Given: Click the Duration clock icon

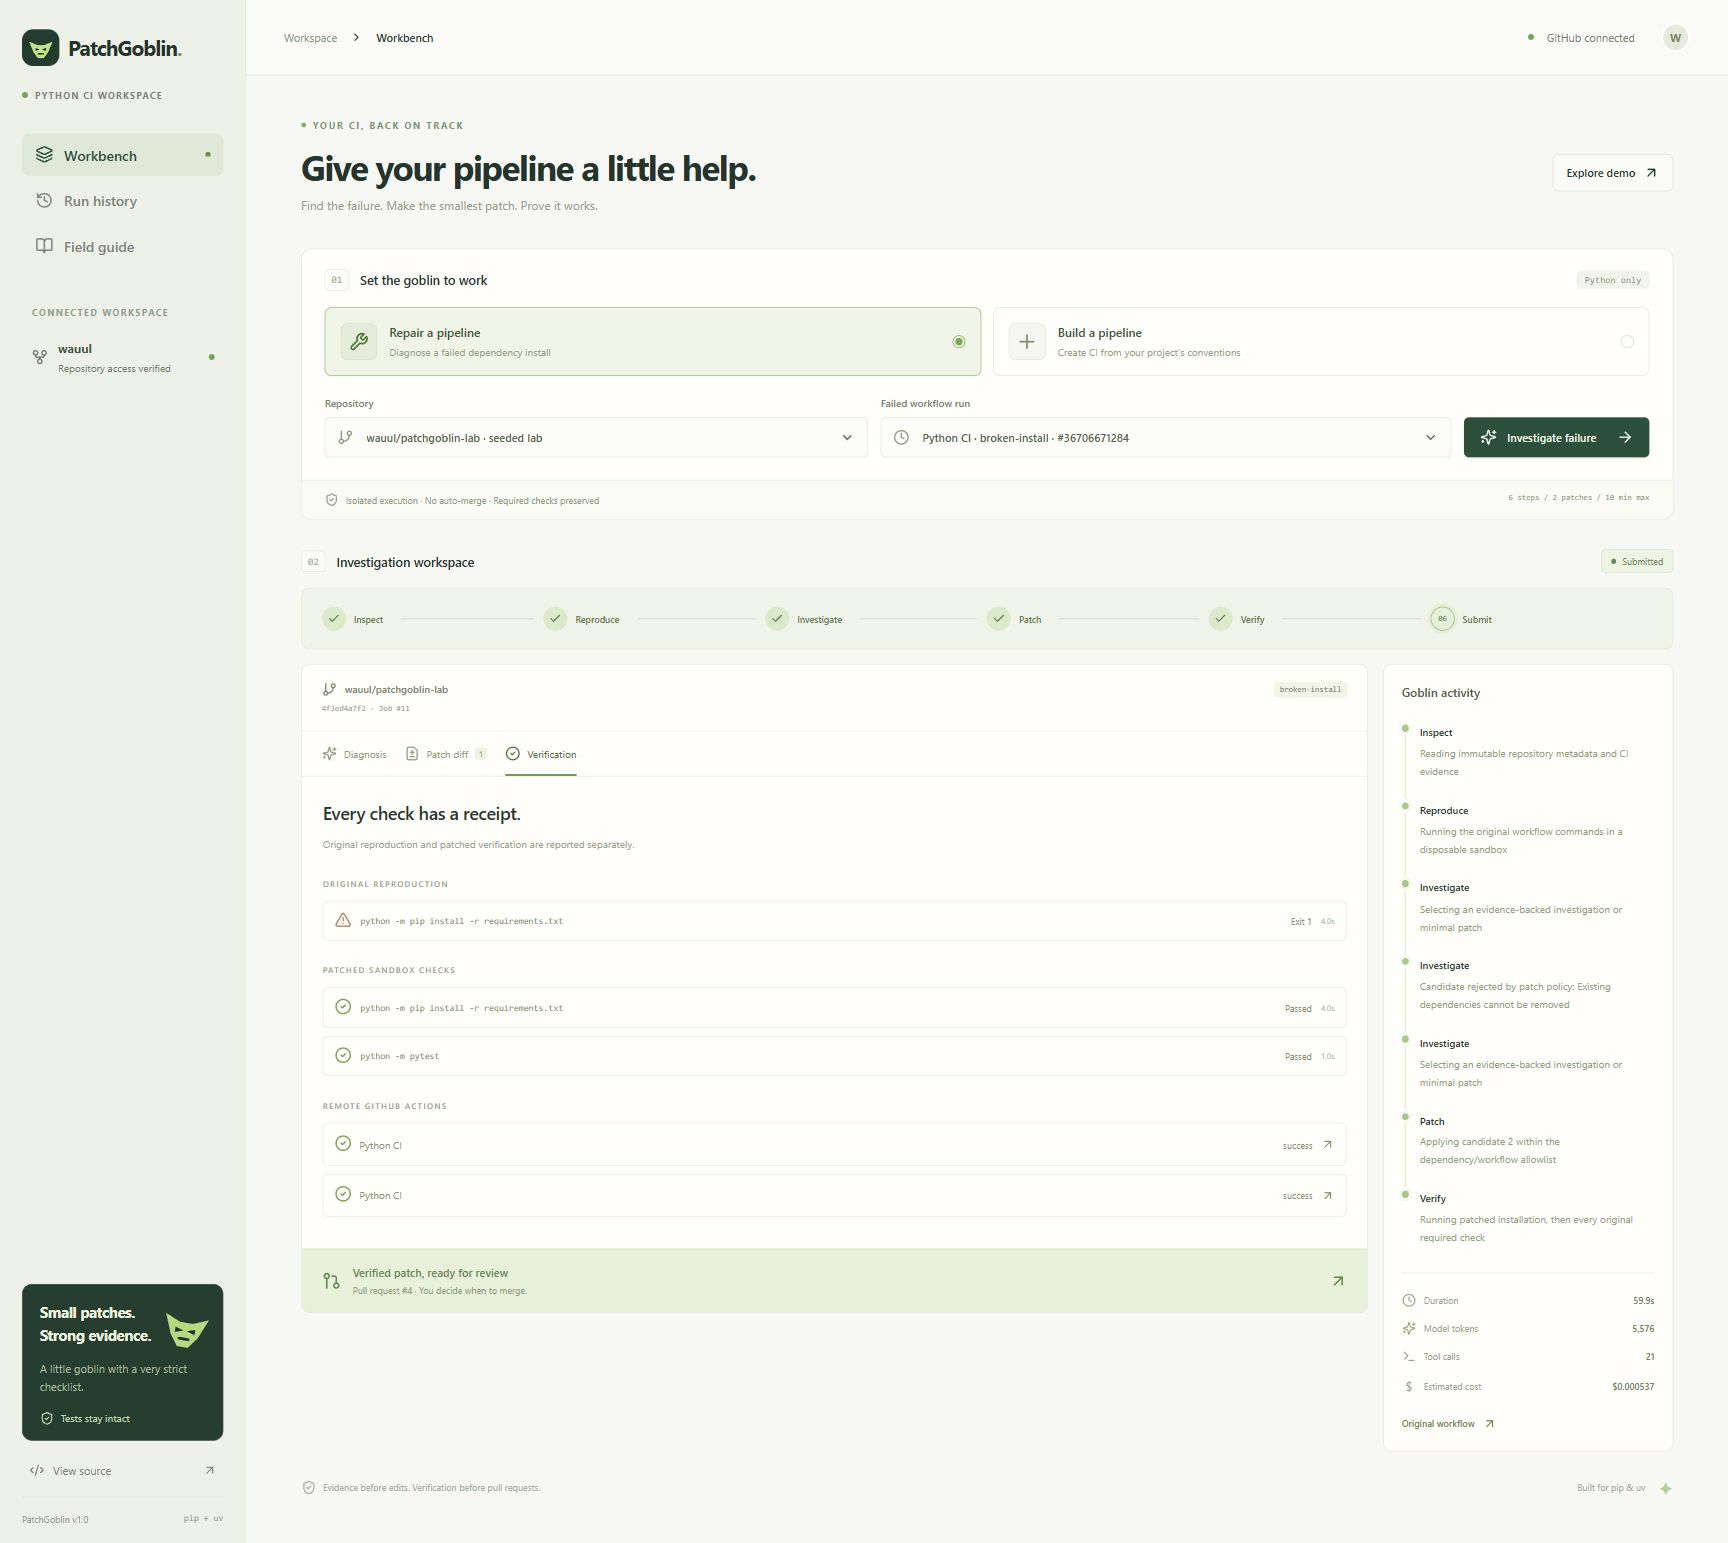Looking at the screenshot, I should coord(1409,1300).
